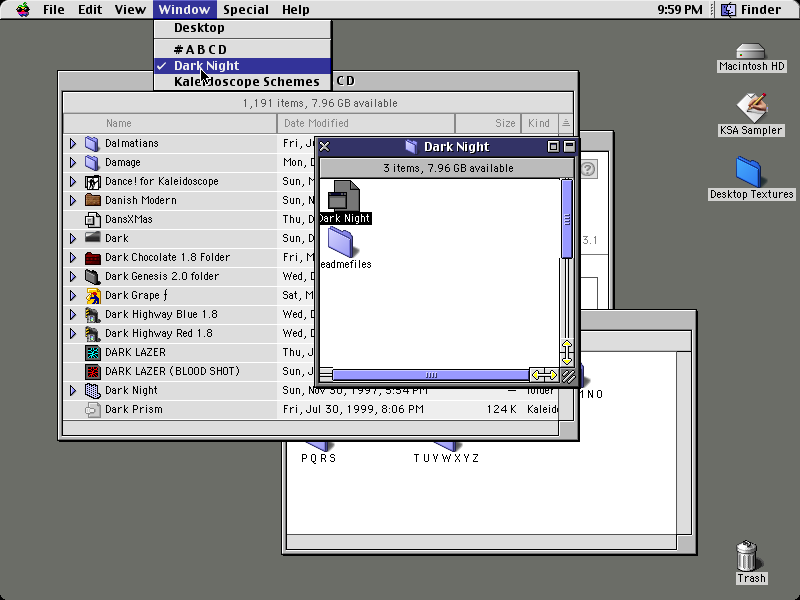Click Dark Night window horizontal scroll thumb
Image resolution: width=800 pixels, height=600 pixels.
431,376
